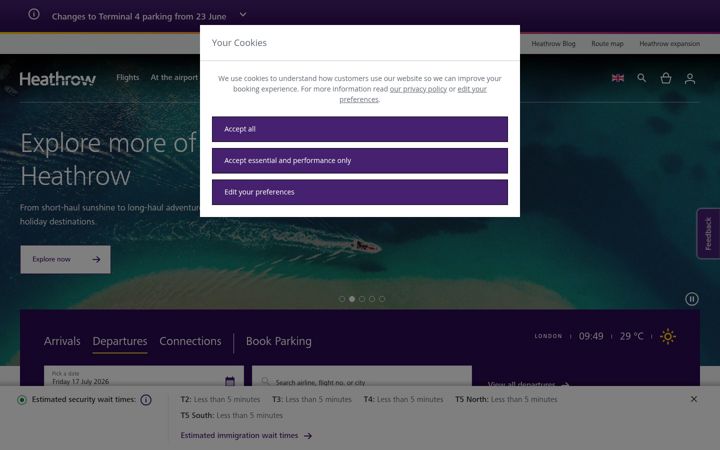Click the Heathrow logo
The image size is (720, 450).
click(57, 79)
